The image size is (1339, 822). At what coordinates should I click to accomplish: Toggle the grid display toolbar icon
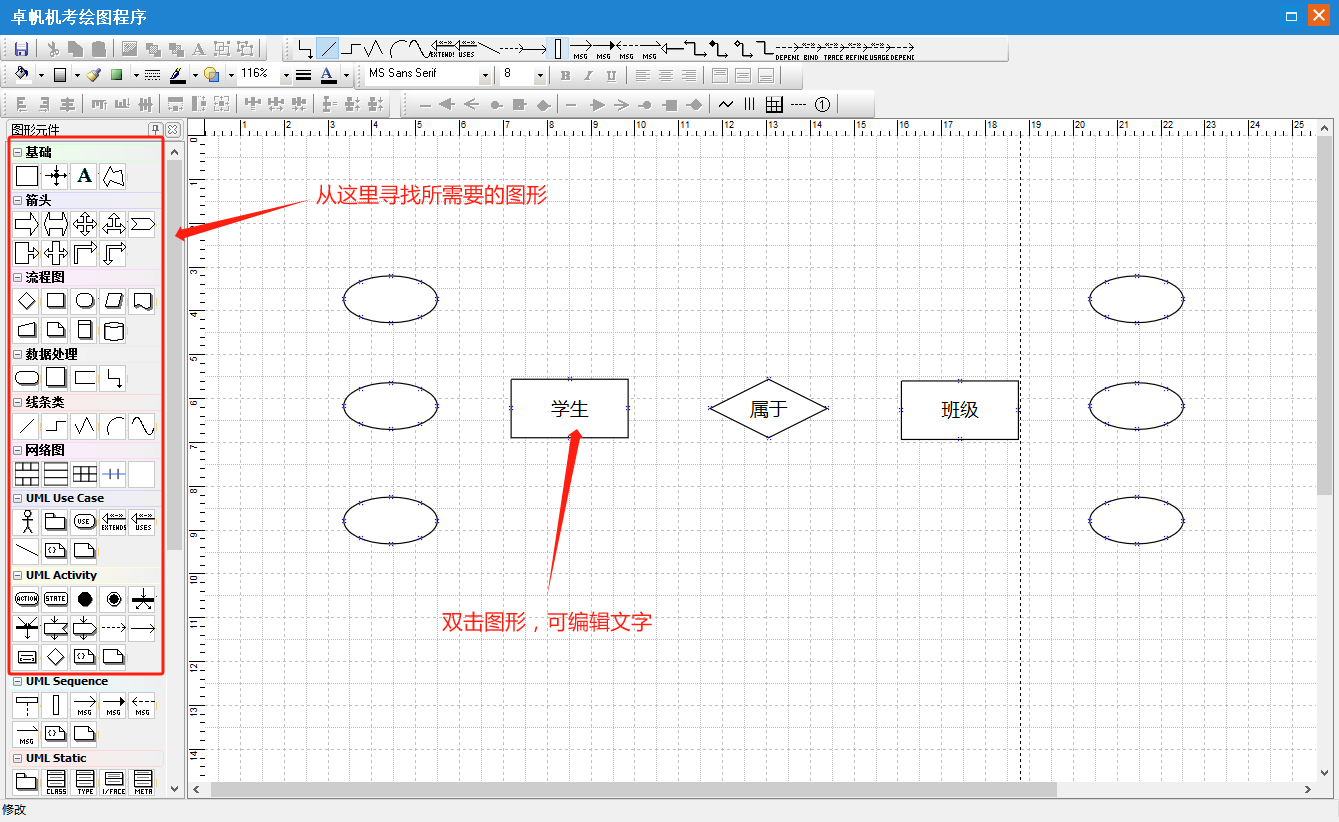click(x=773, y=104)
